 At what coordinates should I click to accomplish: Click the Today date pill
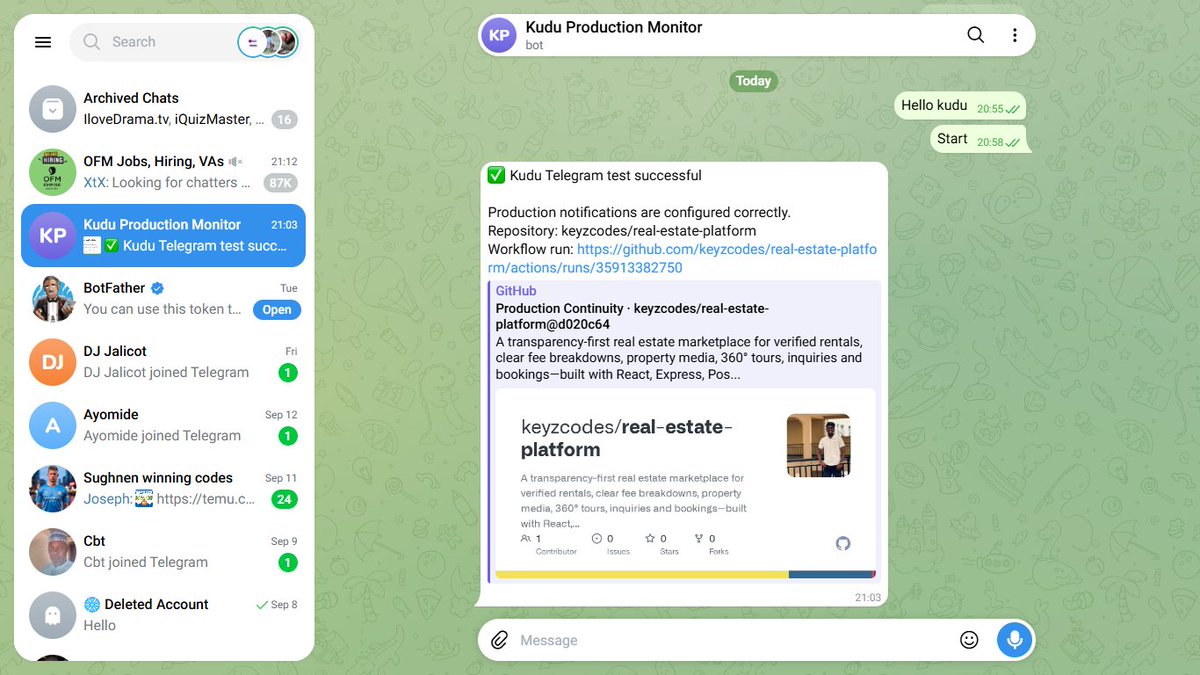753,81
